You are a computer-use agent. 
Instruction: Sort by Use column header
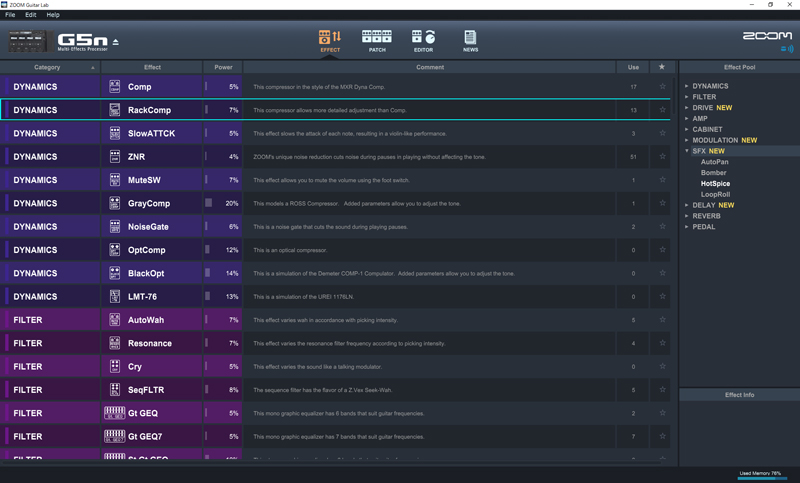633,67
